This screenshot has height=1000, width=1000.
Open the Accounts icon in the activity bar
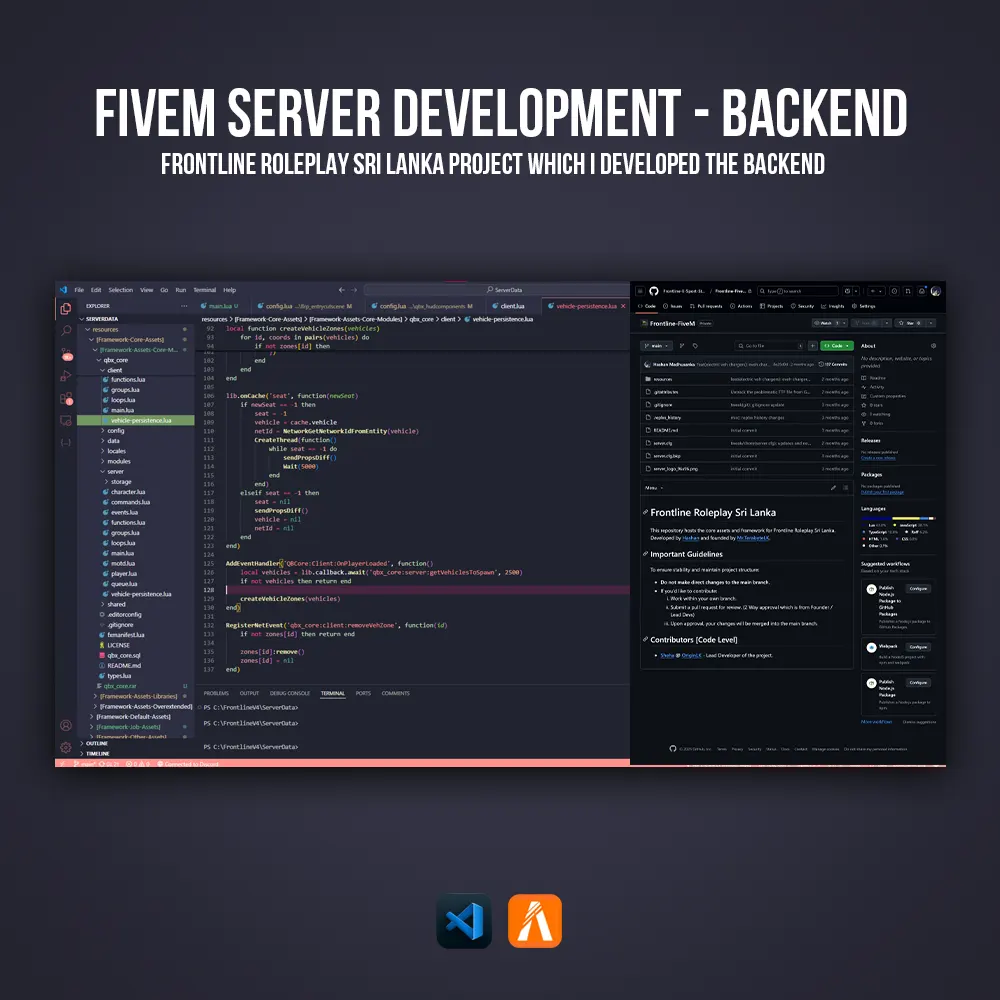click(x=65, y=725)
